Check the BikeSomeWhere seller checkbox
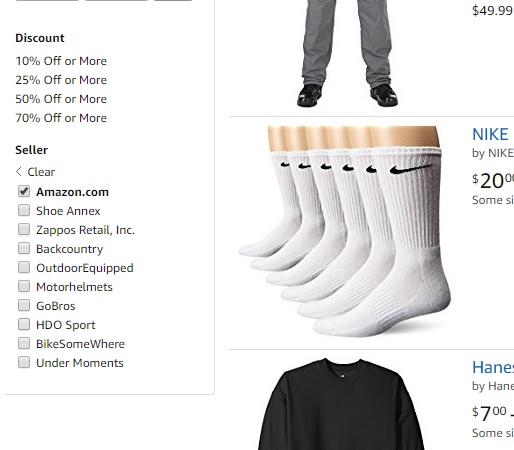This screenshot has width=514, height=450. click(x=24, y=343)
